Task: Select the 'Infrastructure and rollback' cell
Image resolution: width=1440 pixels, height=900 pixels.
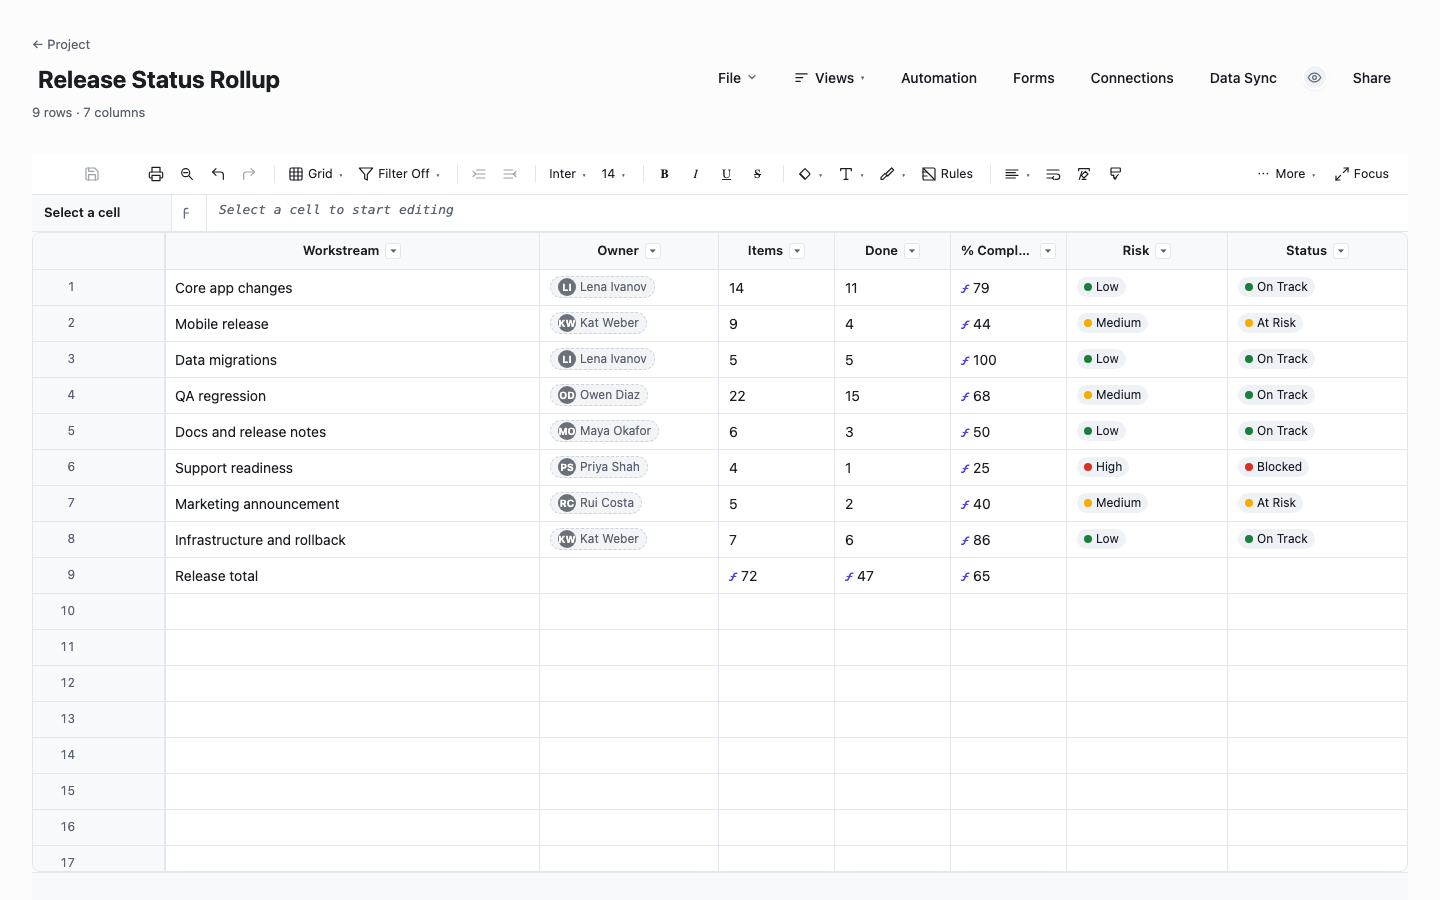Action: (352, 540)
